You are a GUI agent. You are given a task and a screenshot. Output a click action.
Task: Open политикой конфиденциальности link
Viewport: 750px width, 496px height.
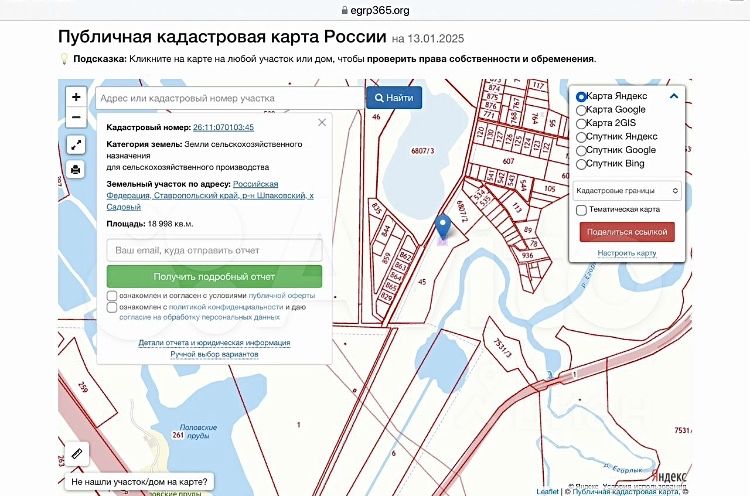pos(226,307)
